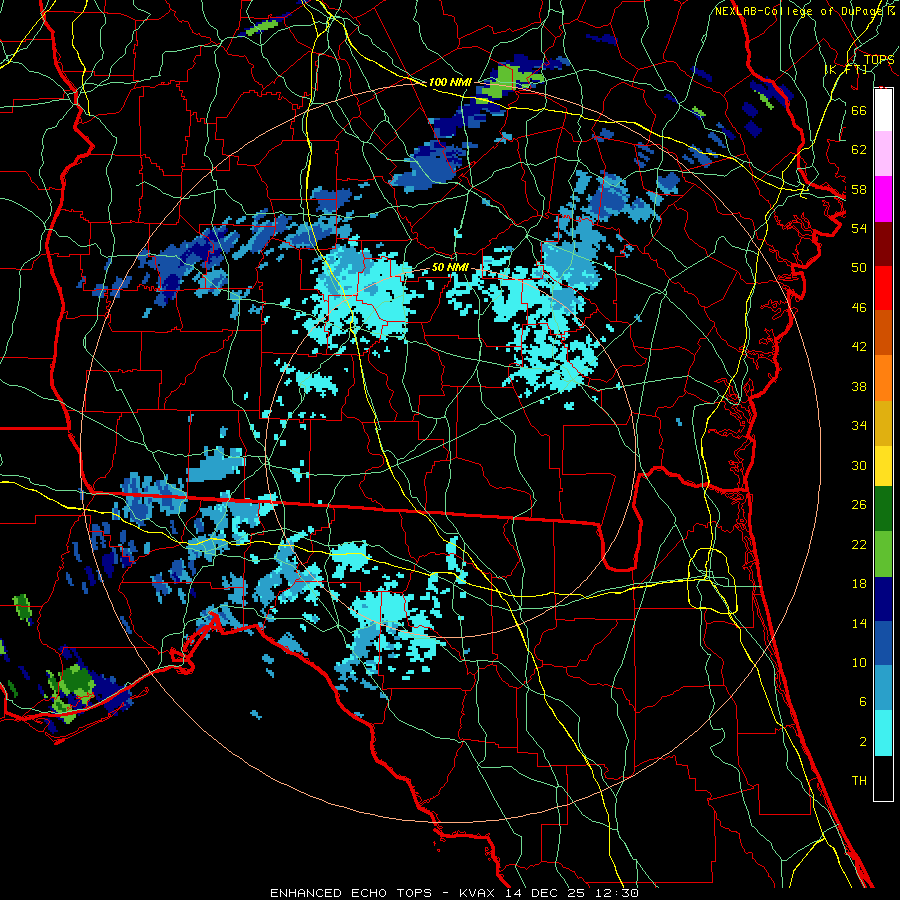900x900 pixels.
Task: Select the dark red legend swatch
Action: tap(883, 243)
